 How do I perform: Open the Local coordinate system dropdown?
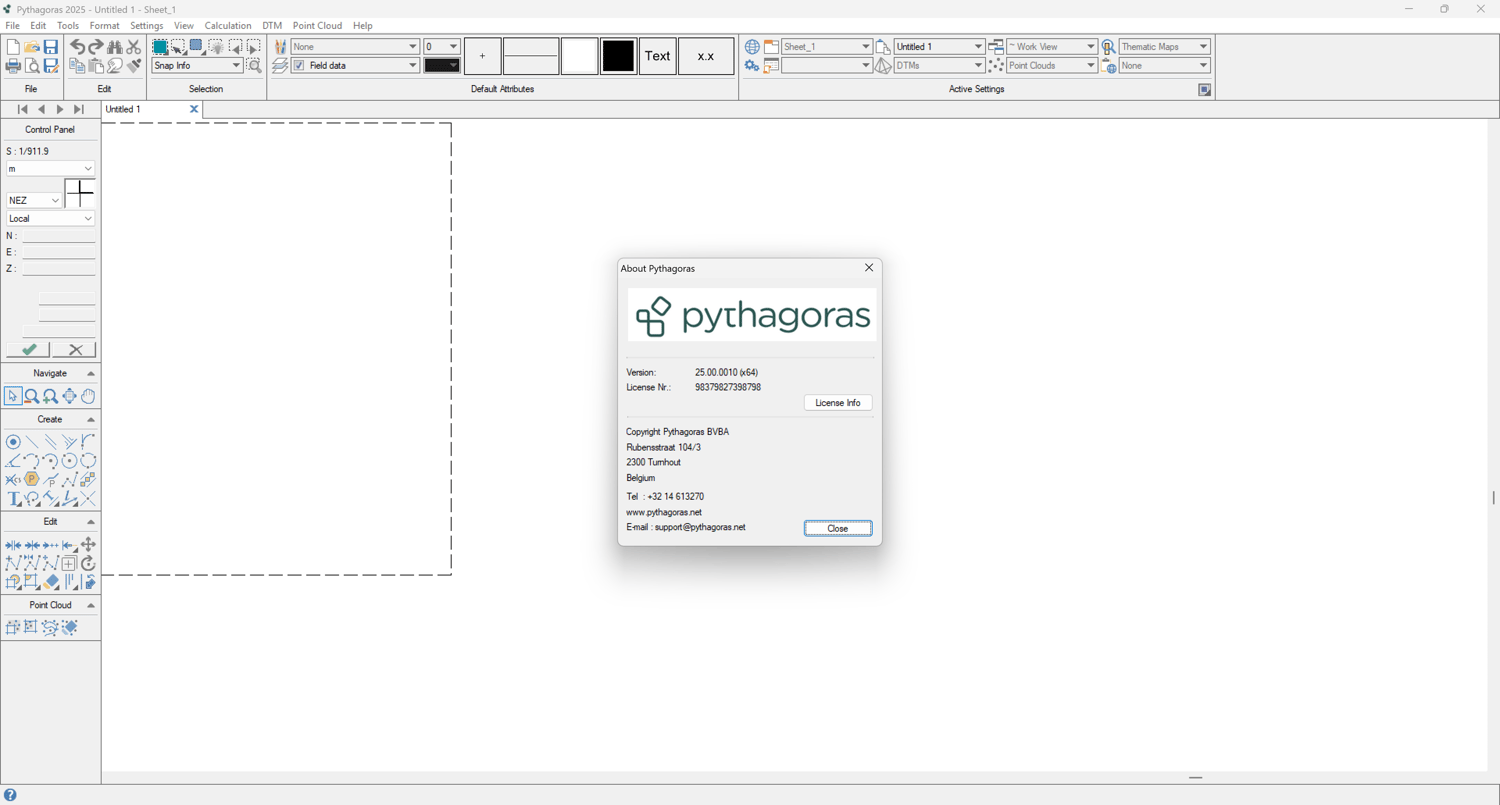[50, 219]
